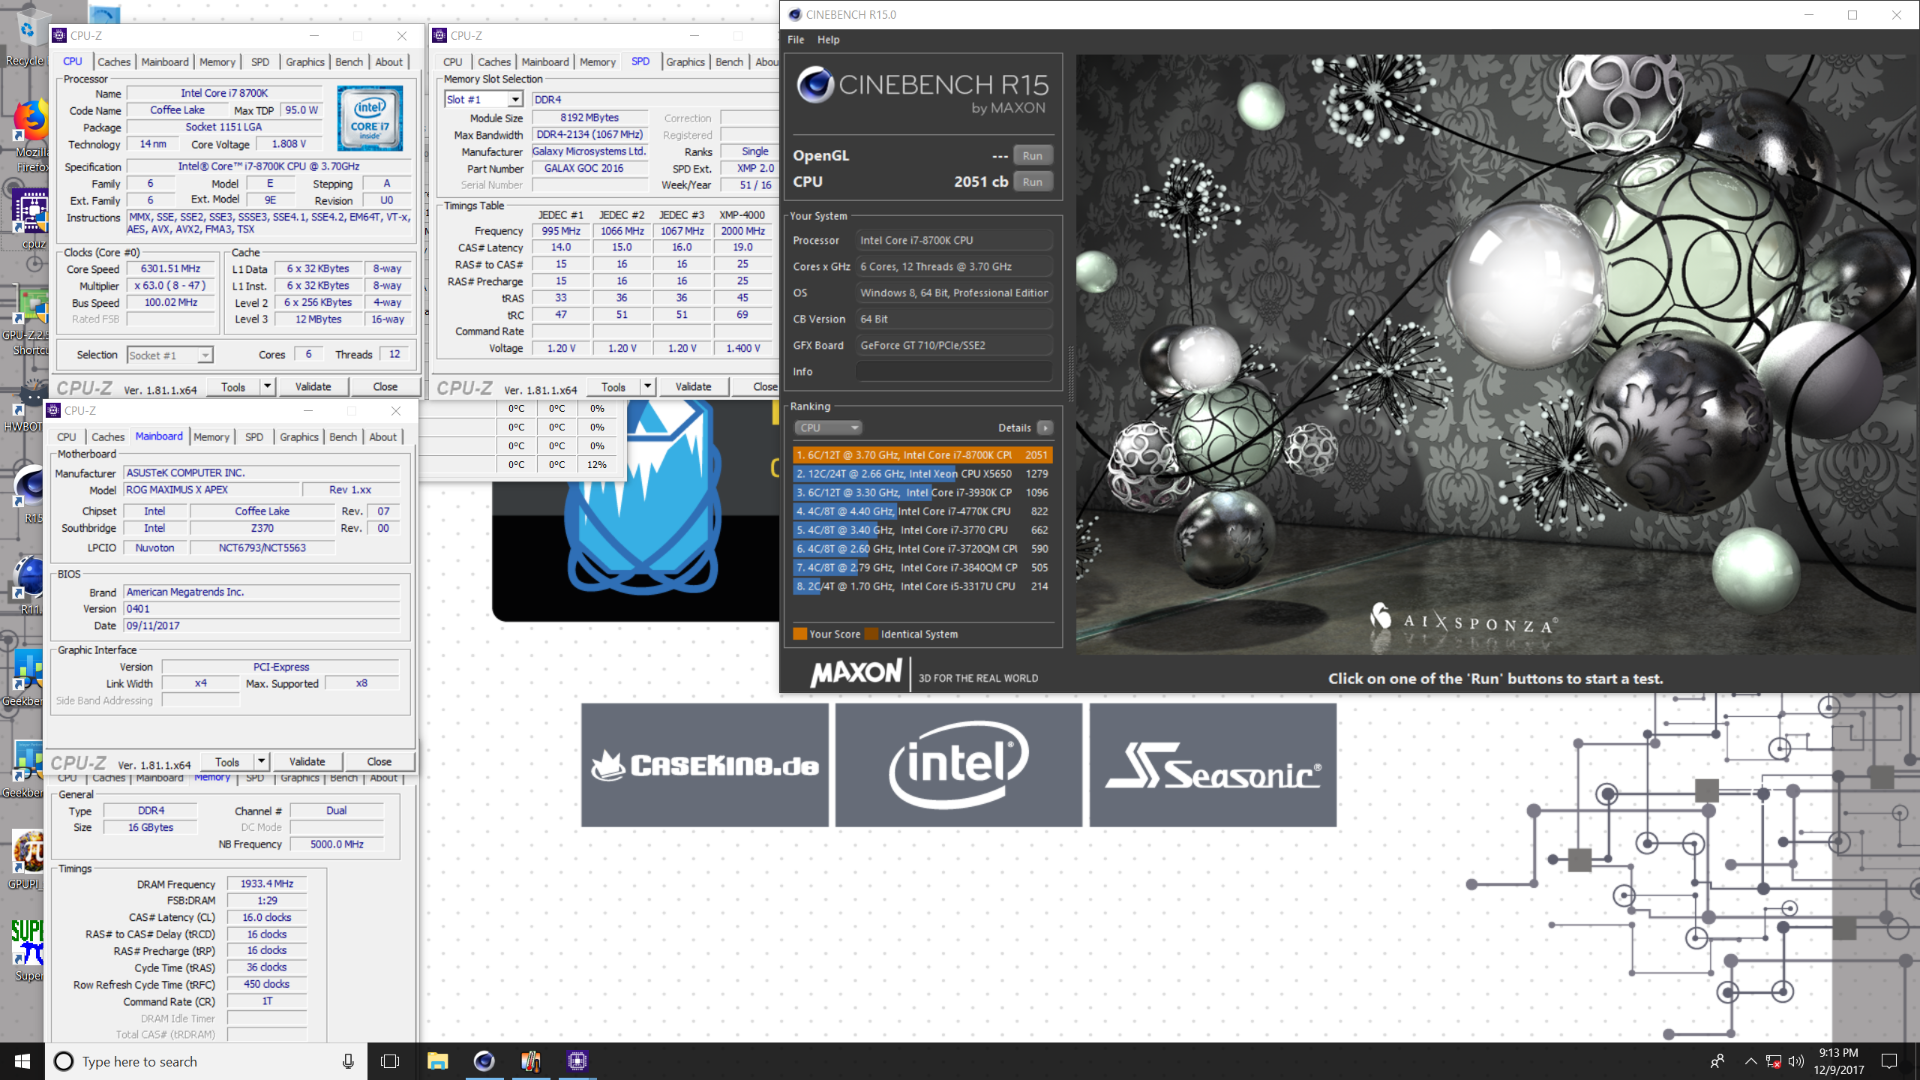Open the SuperPI desktop icon
The width and height of the screenshot is (1920, 1080).
[27, 950]
